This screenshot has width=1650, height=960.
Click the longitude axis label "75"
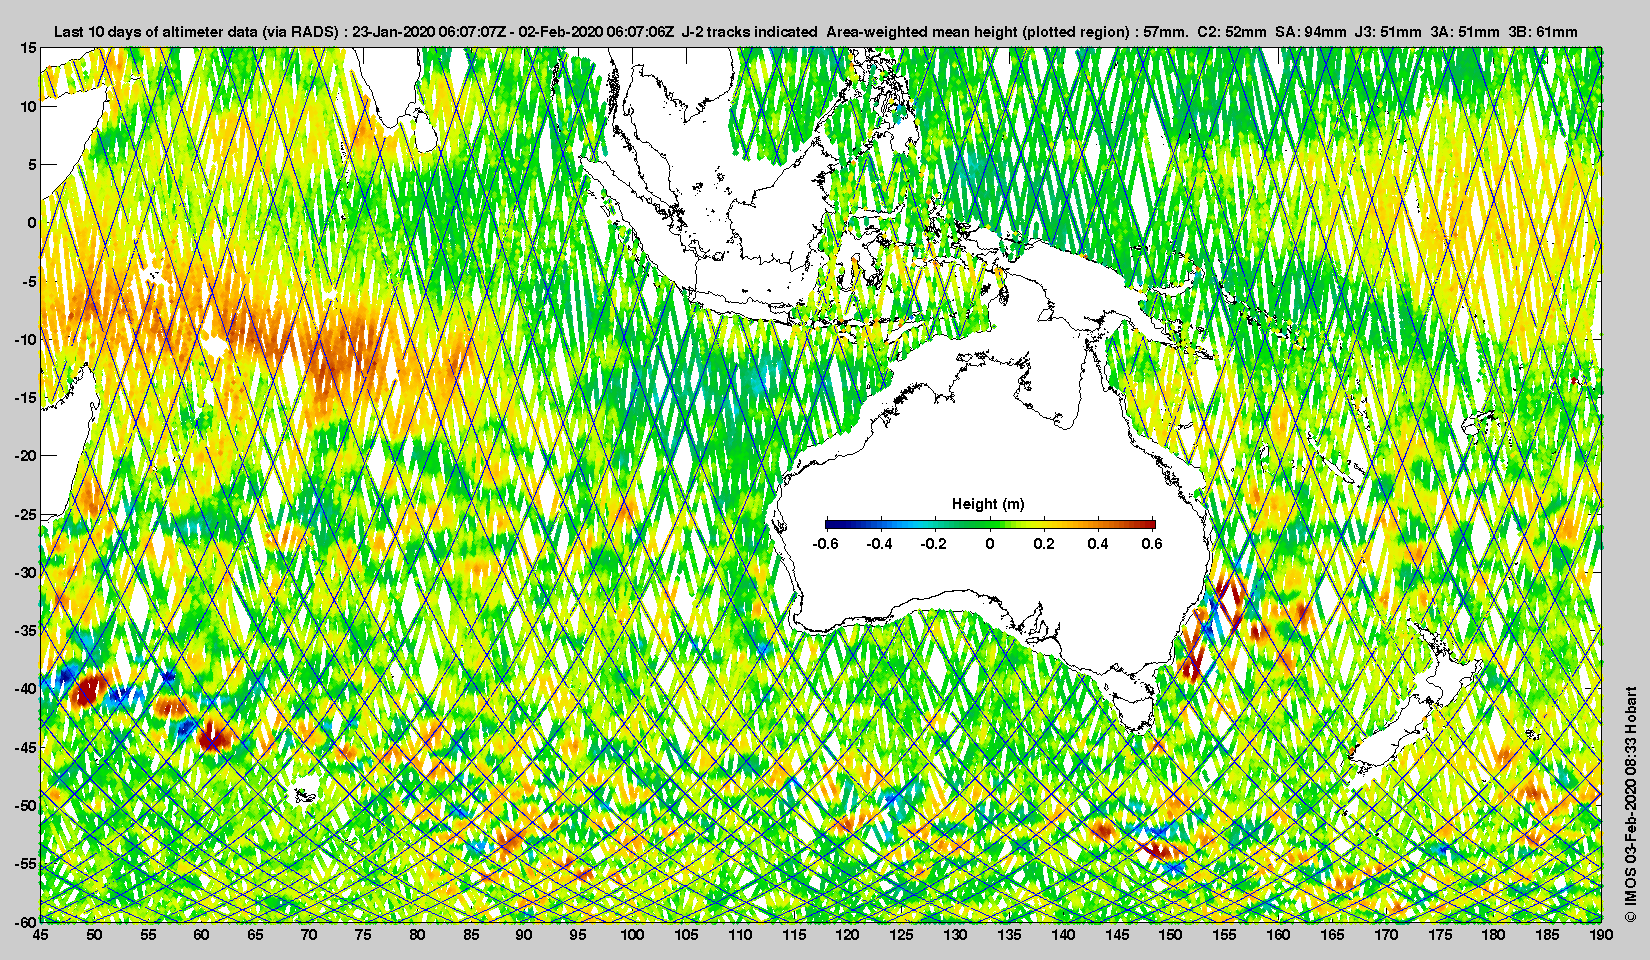(x=363, y=935)
